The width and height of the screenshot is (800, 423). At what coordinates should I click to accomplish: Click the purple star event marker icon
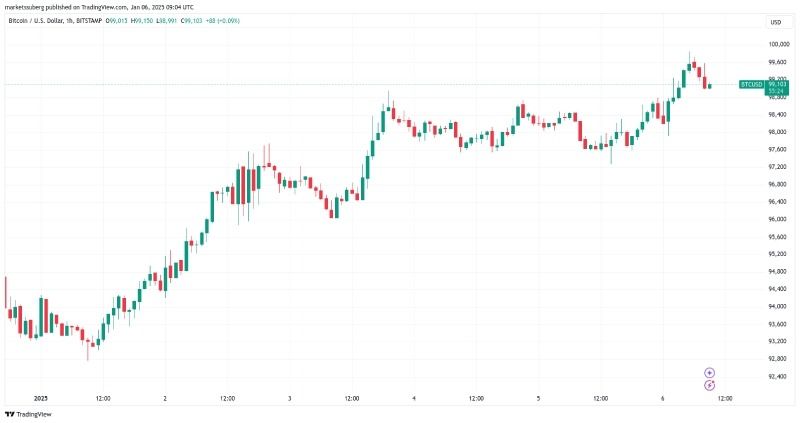click(710, 373)
